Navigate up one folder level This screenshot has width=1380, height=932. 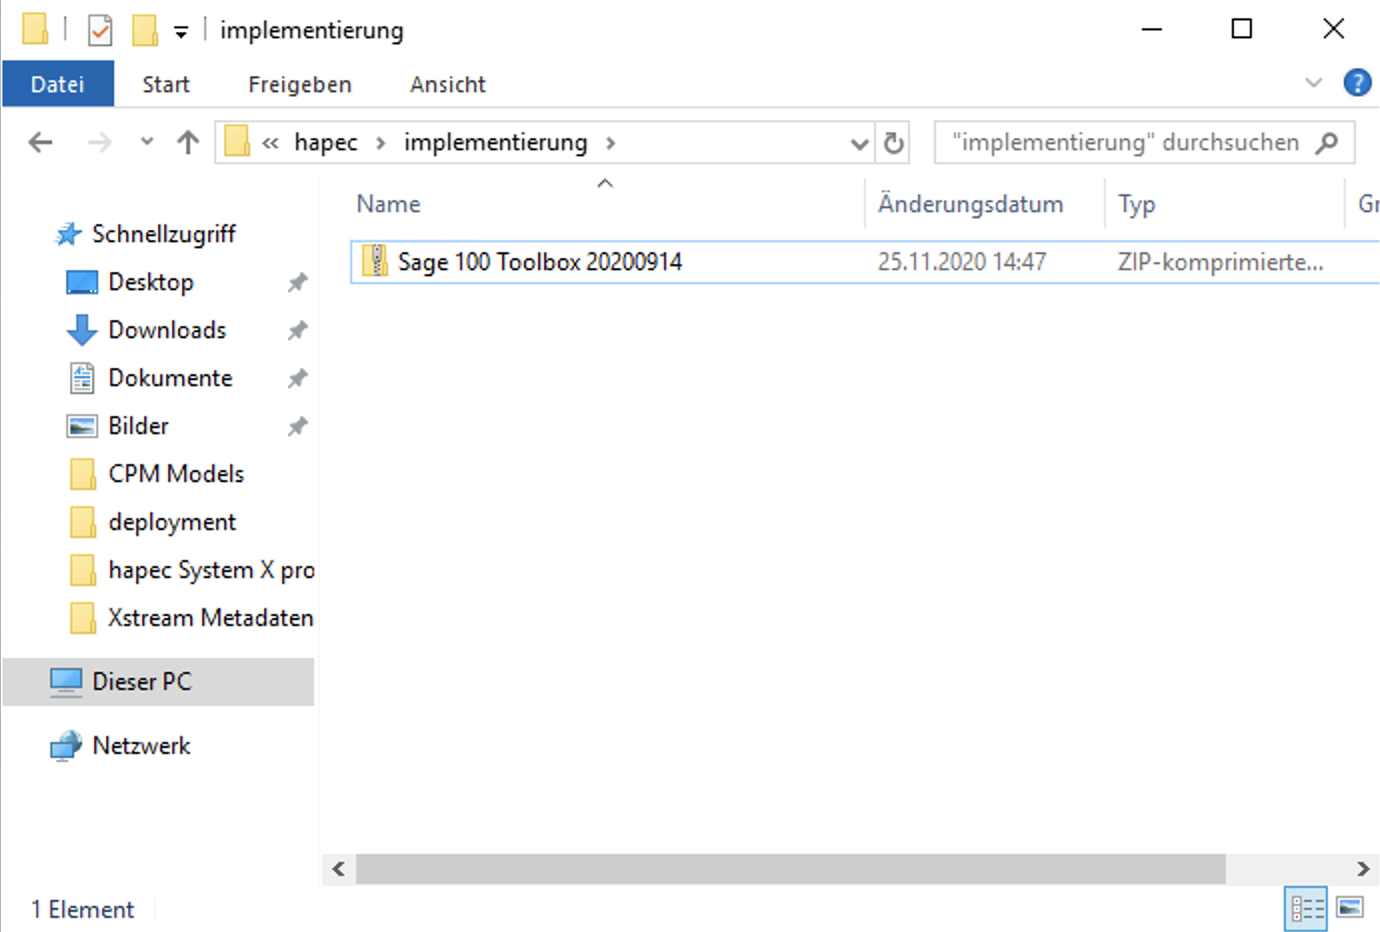(x=188, y=143)
